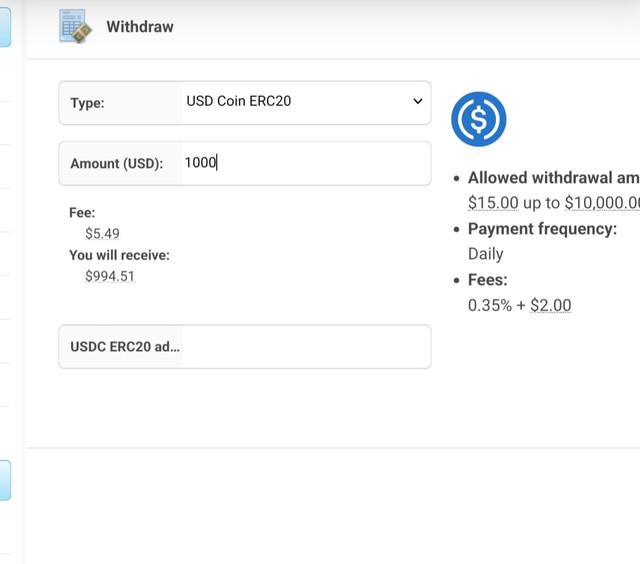Screen dimensions: 640x564
Task: Click the Daily payment frequency text
Action: tap(486, 254)
